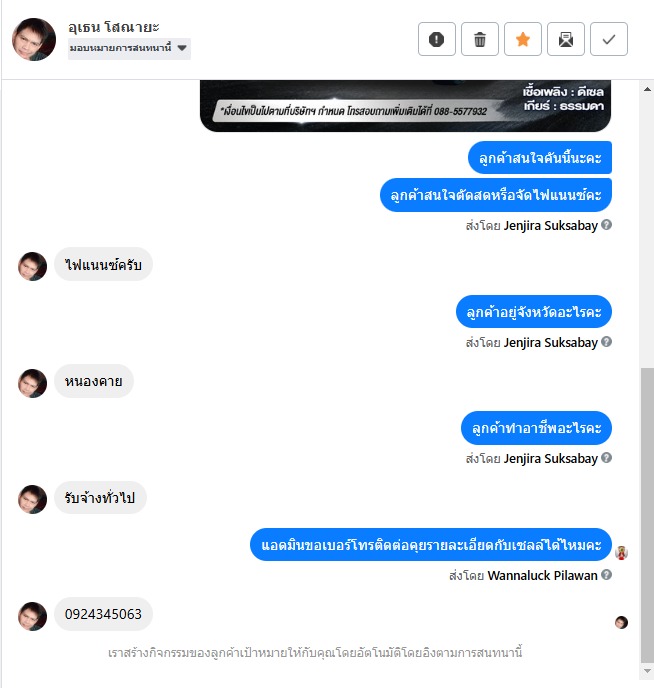This screenshot has height=688, width=654.
Task: Click customer avatar beside หนองคาย message
Action: pos(32,383)
